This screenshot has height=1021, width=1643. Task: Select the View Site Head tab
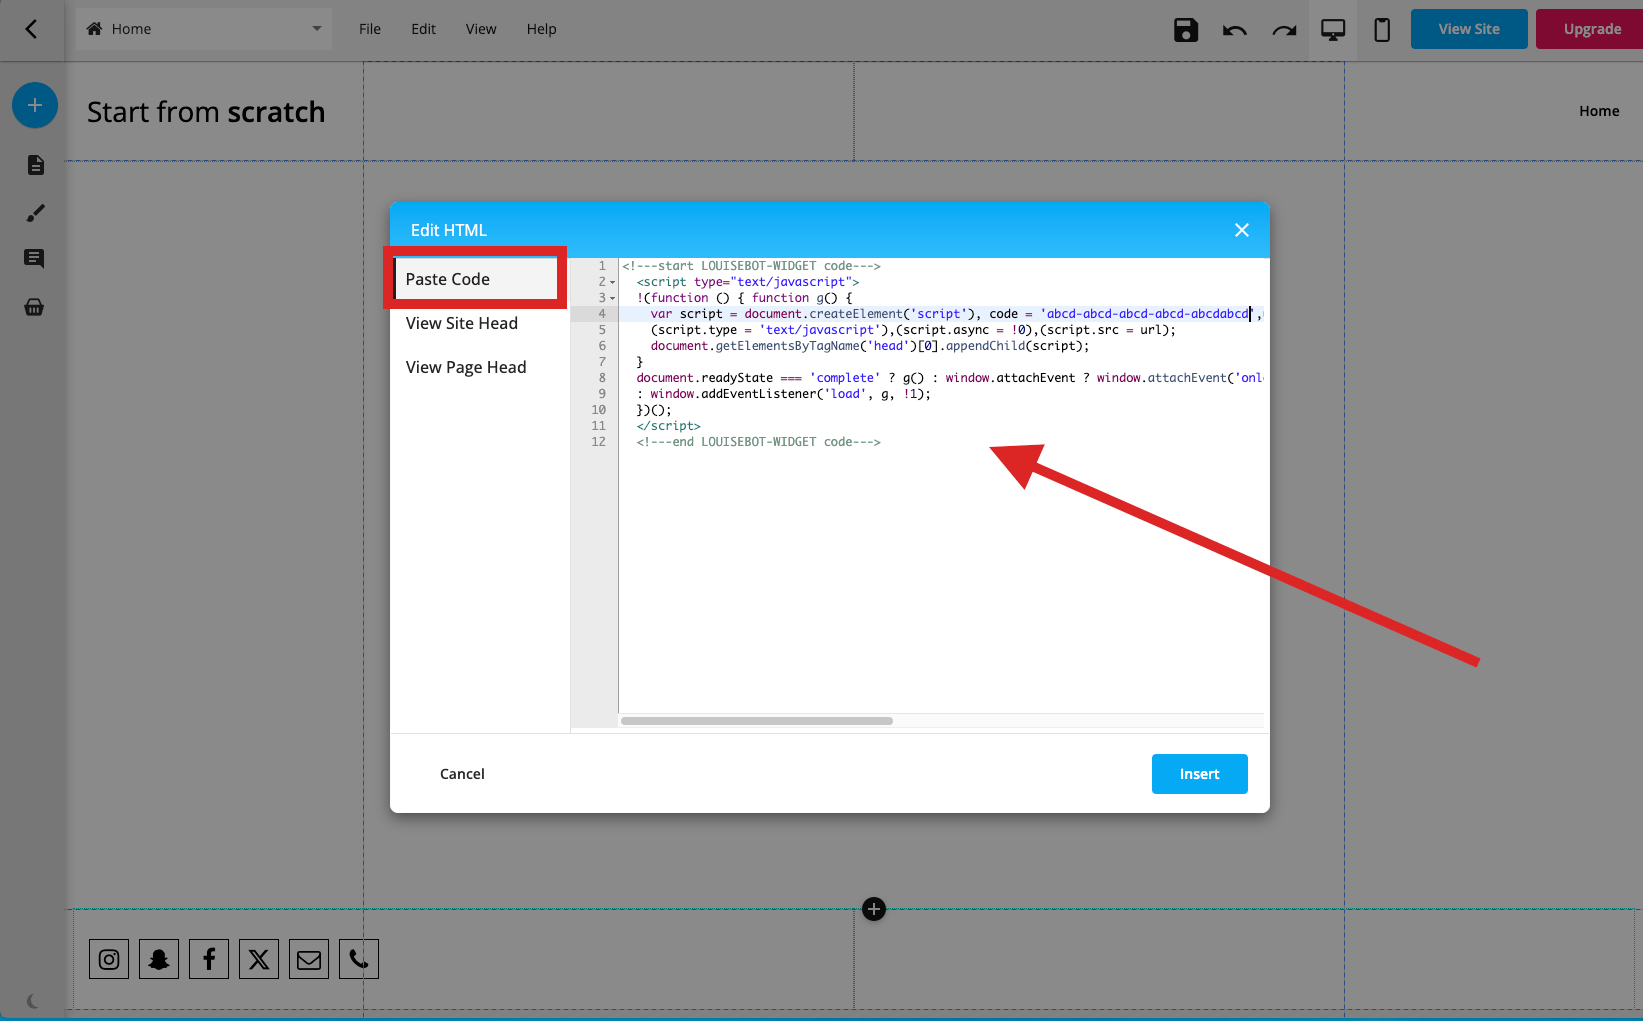click(x=462, y=323)
